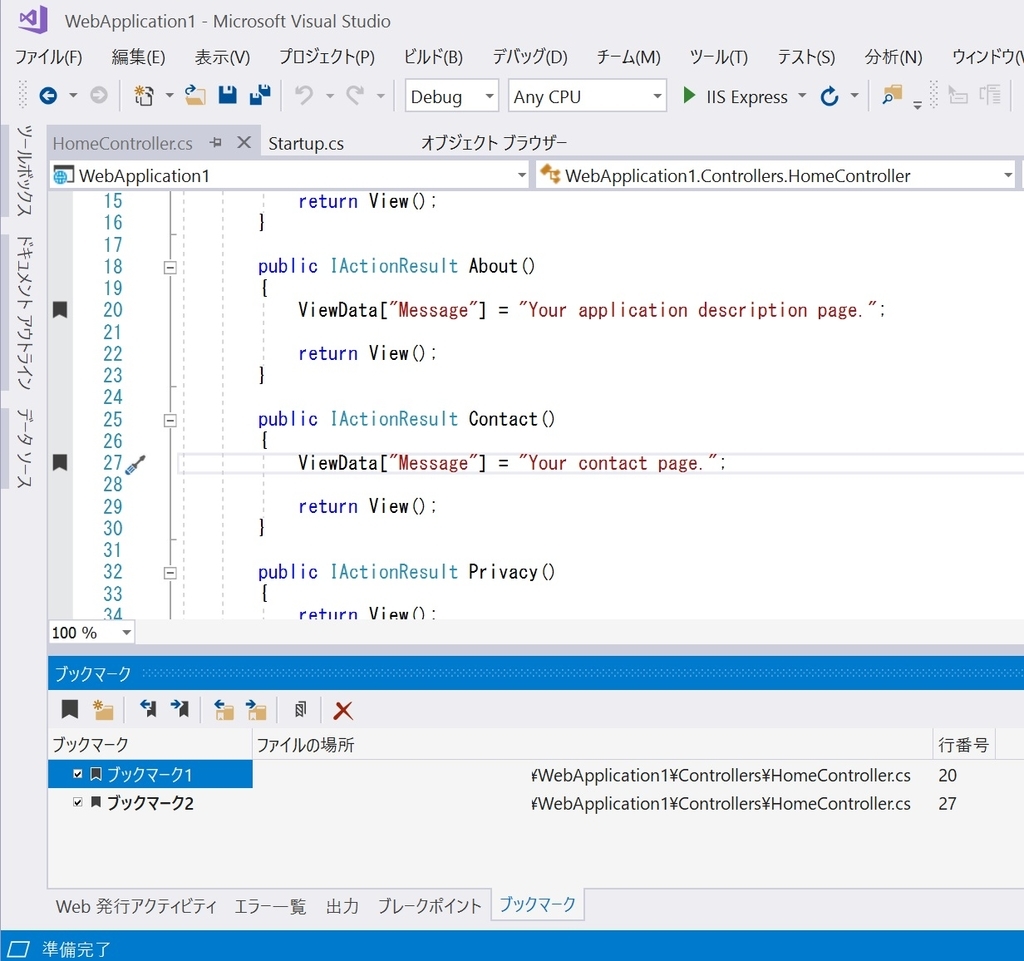
Task: Jump to next bookmark in folder
Action: (256, 709)
